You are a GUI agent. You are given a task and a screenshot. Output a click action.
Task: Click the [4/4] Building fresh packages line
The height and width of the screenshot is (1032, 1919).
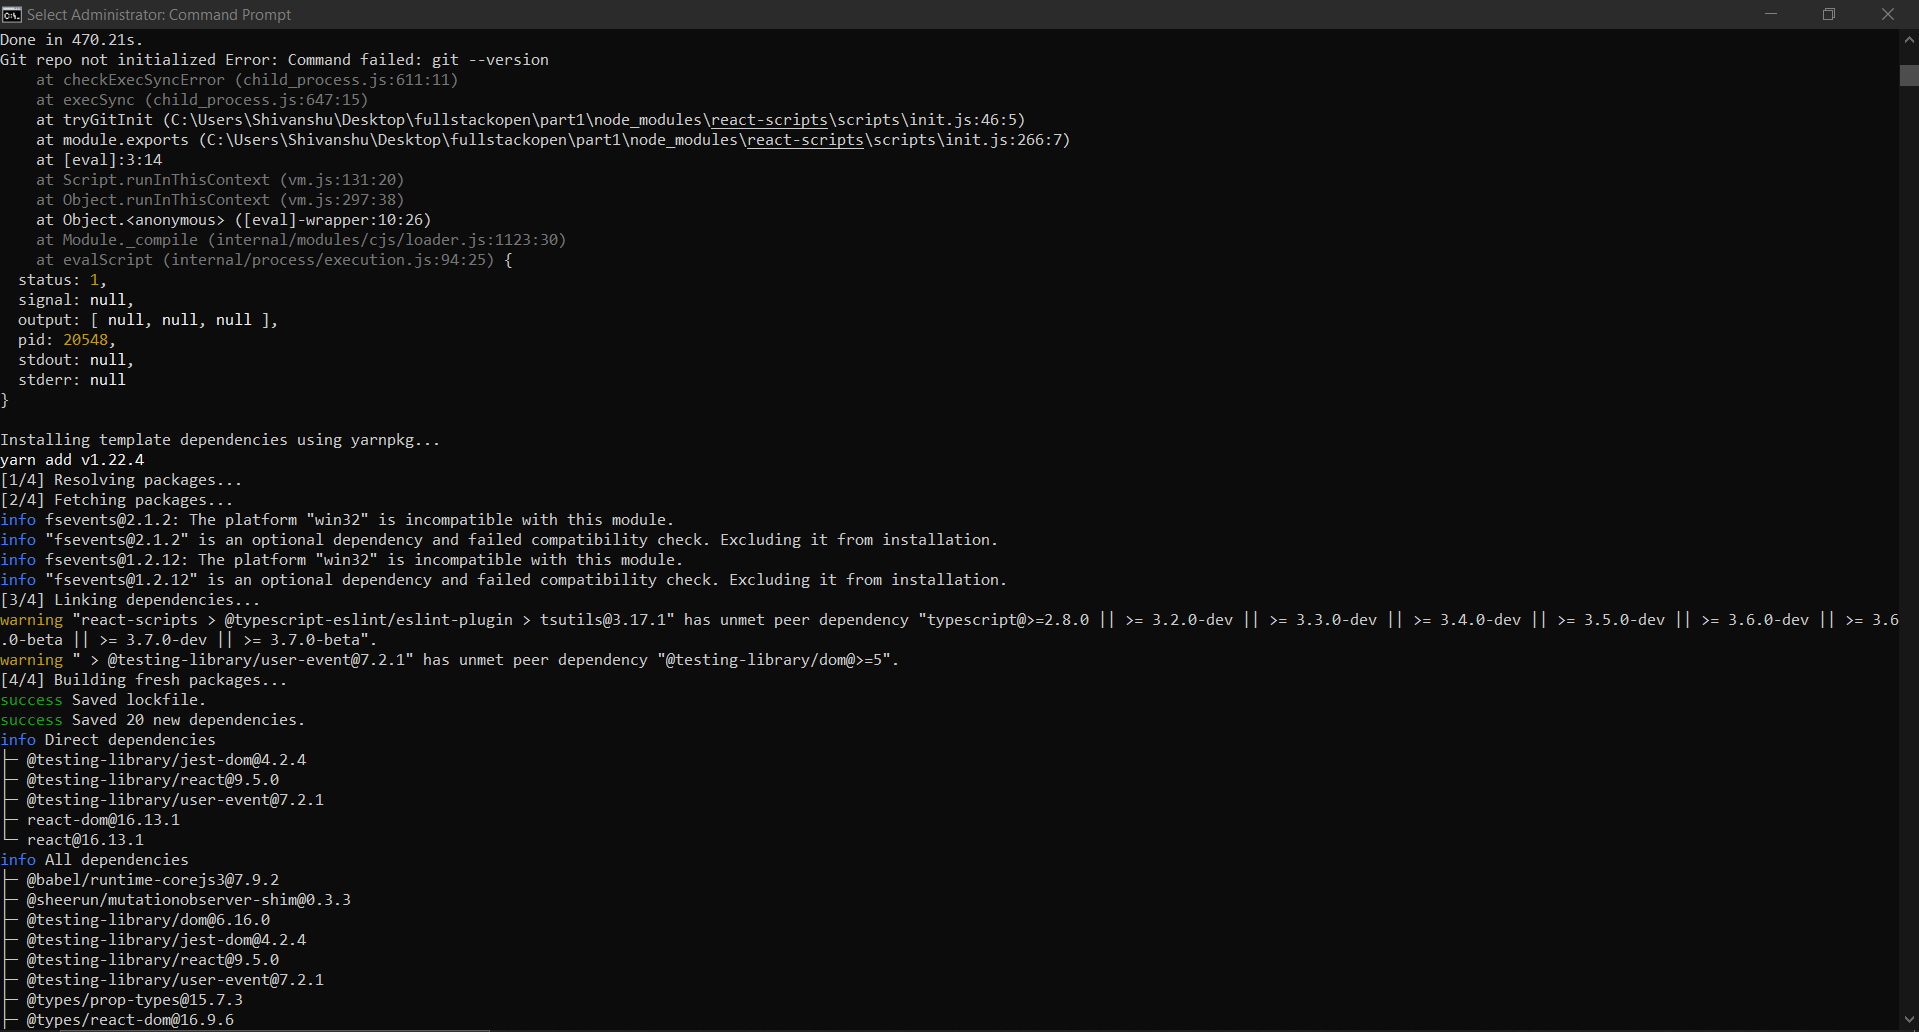(144, 679)
